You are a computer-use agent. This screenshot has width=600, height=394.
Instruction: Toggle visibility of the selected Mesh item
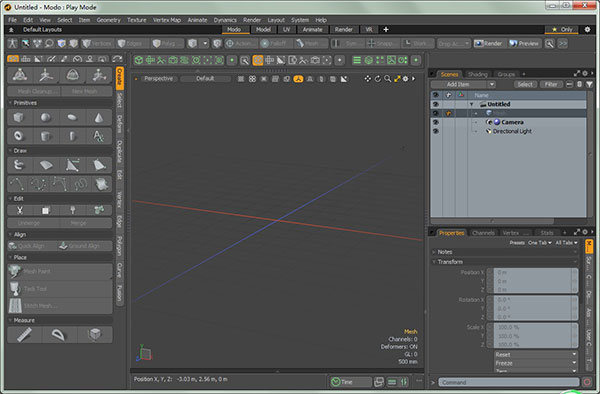(435, 113)
